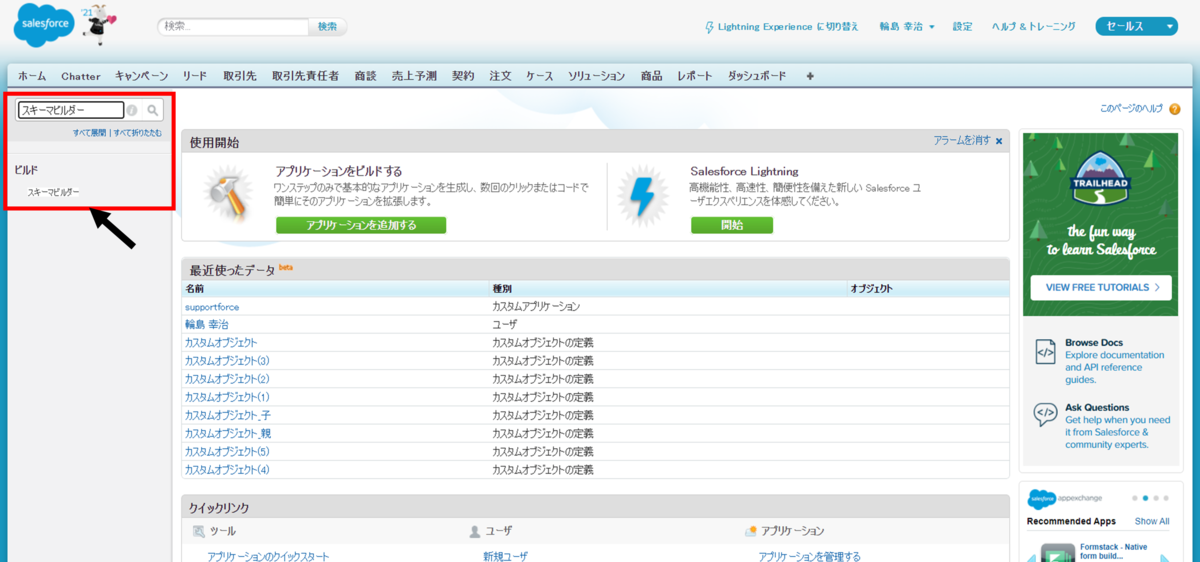Open the 輪島 幸治 user menu
Image resolution: width=1200 pixels, height=562 pixels.
click(907, 27)
